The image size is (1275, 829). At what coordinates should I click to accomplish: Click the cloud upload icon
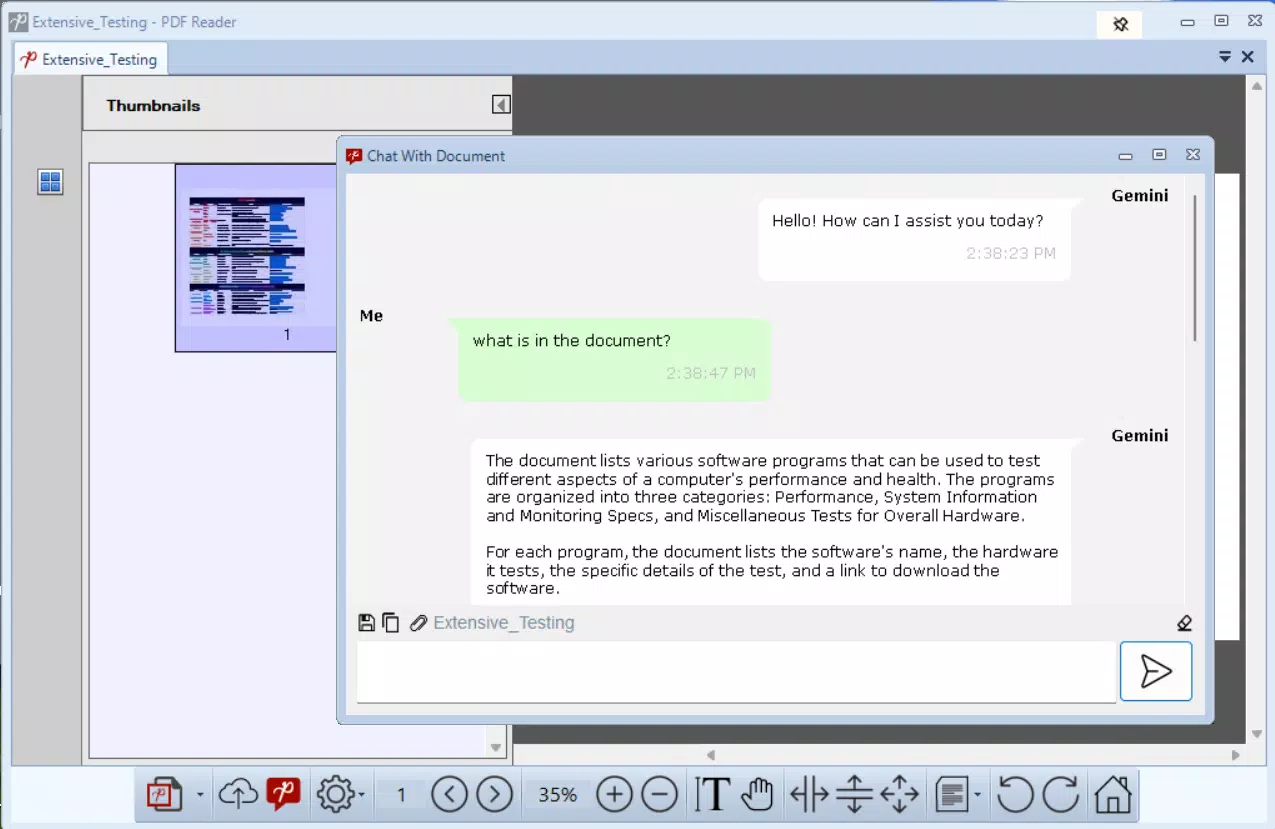pyautogui.click(x=237, y=795)
